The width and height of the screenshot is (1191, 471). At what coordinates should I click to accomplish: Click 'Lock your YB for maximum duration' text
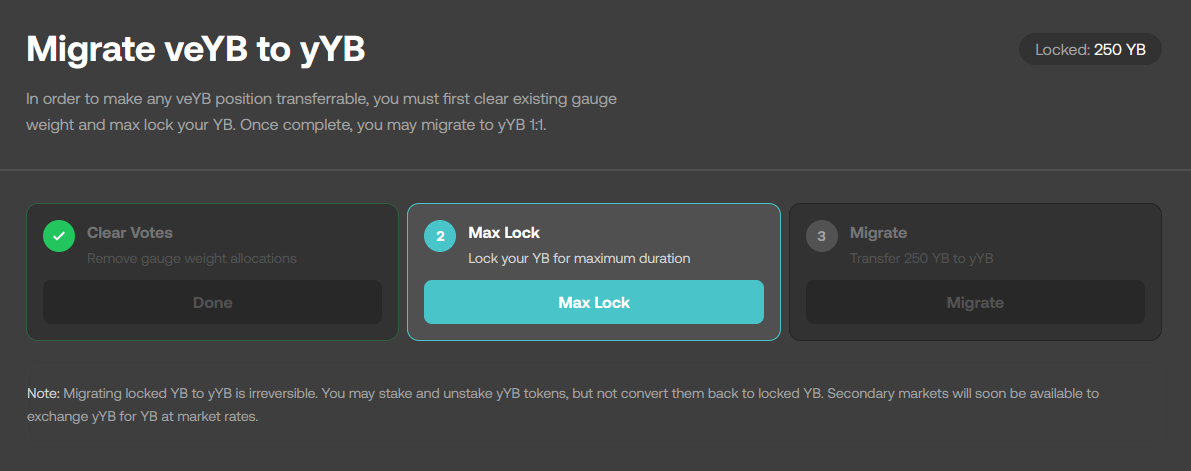[x=580, y=258]
